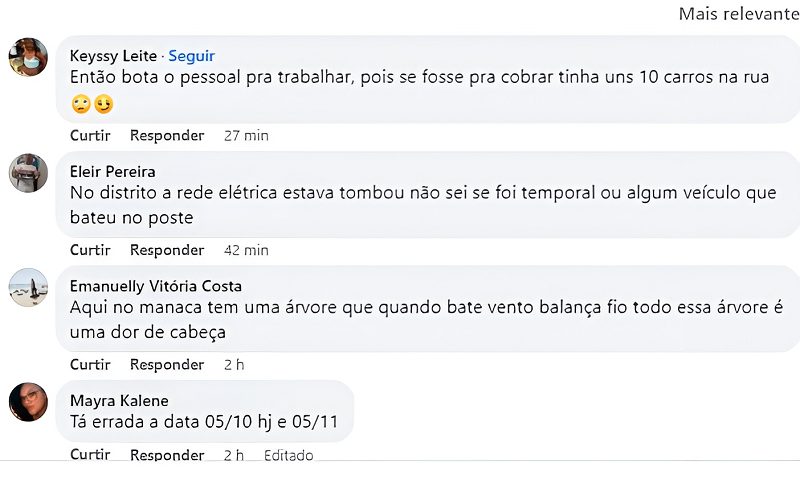Open the 'Mais relevante' sort dropdown

tap(738, 14)
